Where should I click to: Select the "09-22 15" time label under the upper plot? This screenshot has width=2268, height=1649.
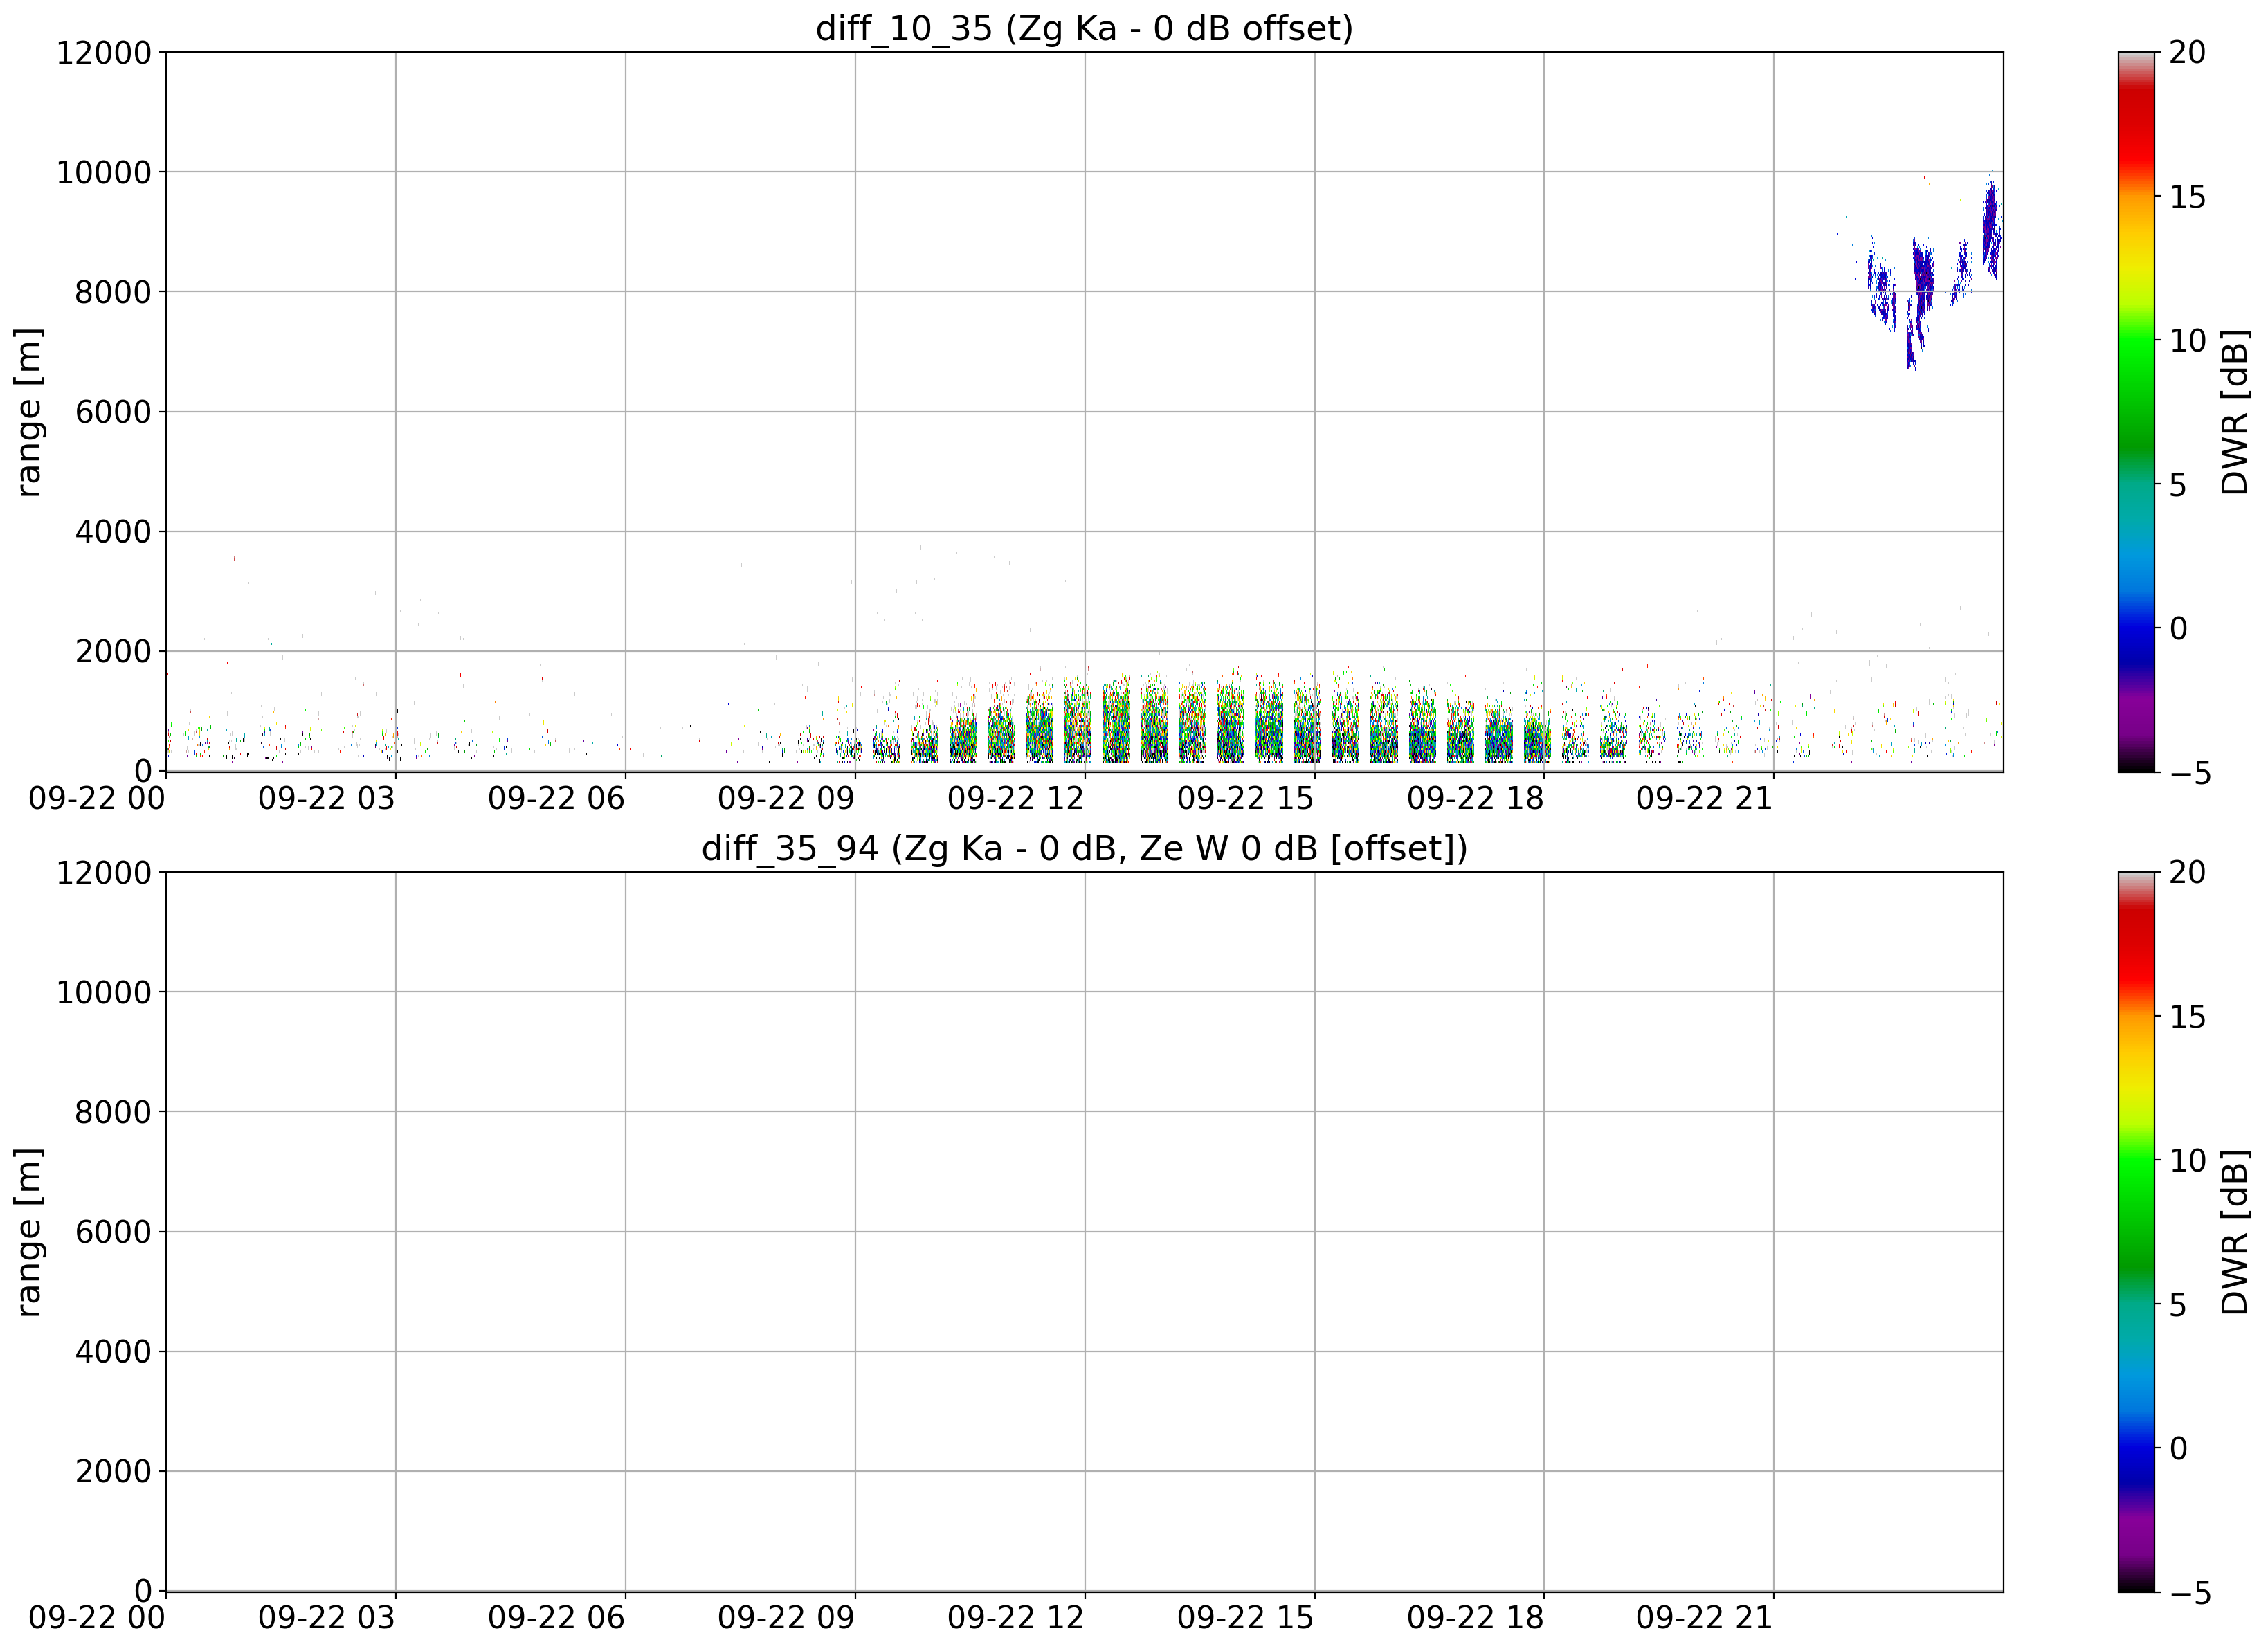(1245, 798)
